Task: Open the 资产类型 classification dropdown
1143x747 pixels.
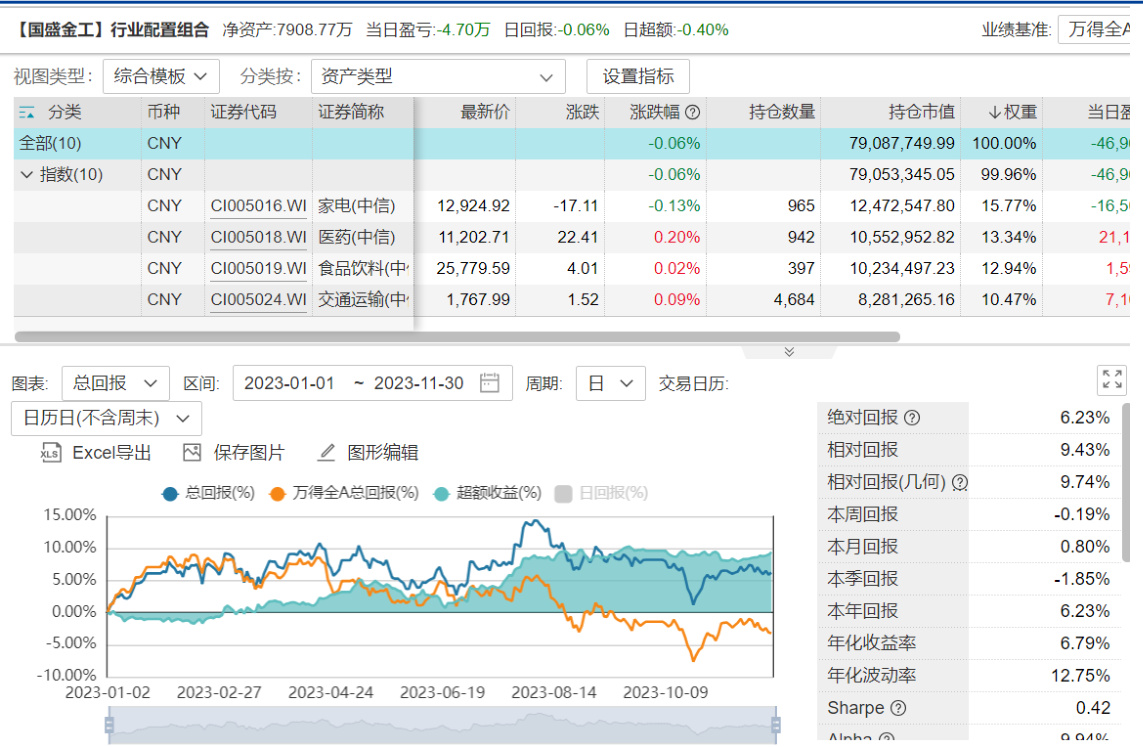Action: [437, 76]
